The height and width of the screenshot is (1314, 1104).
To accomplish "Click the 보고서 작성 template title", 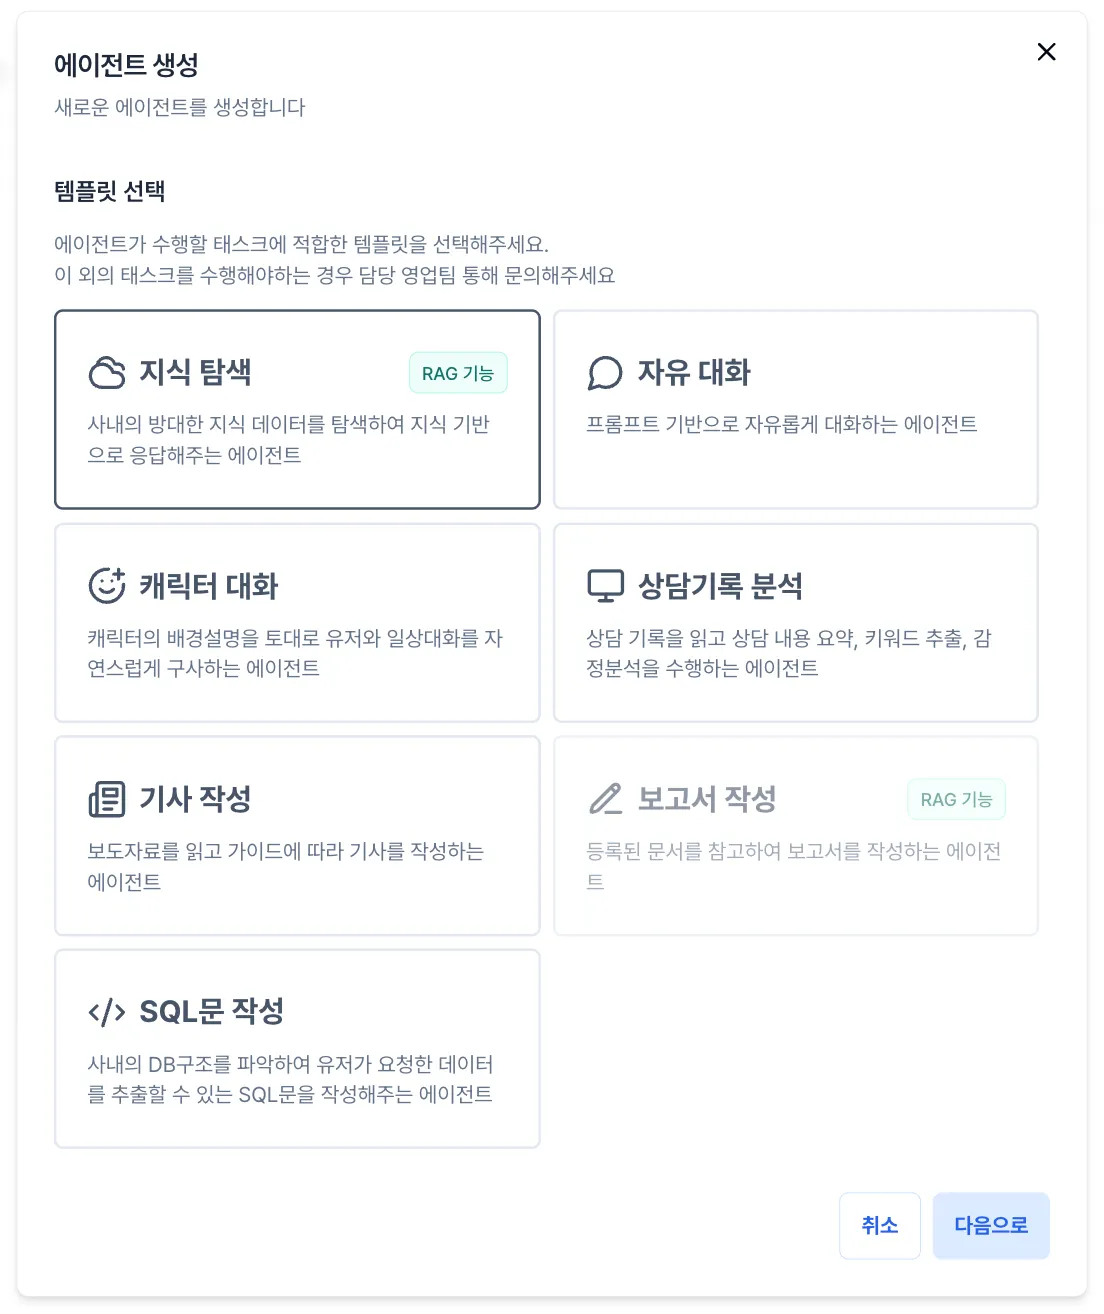I will [707, 799].
